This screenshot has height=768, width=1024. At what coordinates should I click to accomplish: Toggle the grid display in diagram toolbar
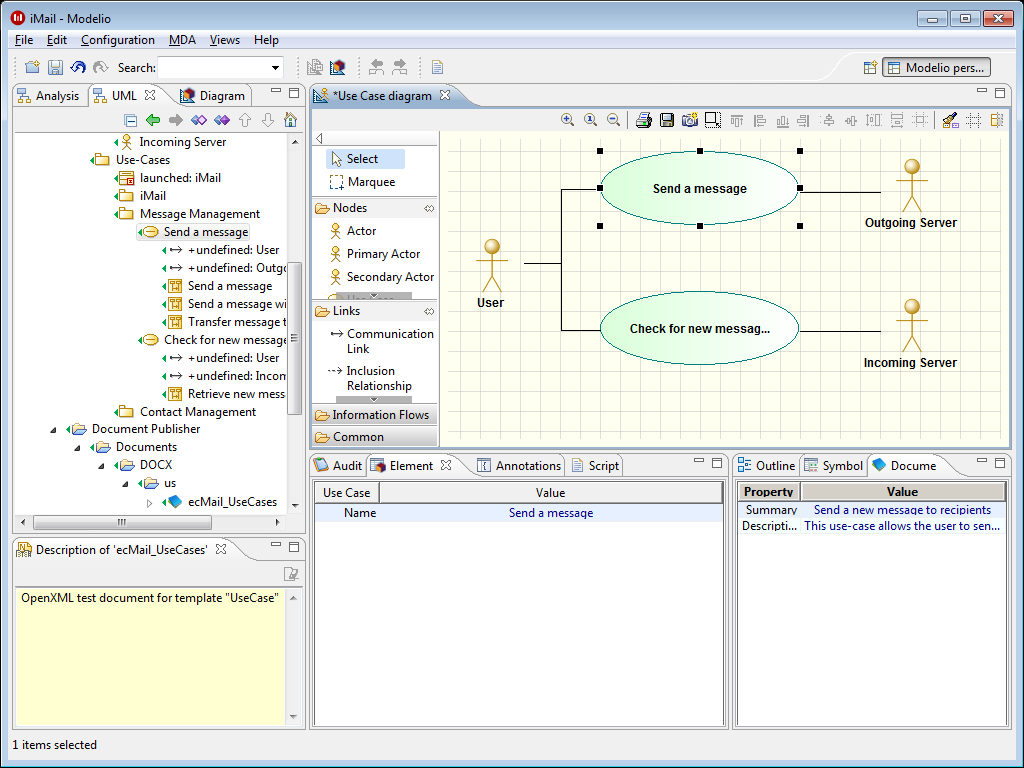[974, 120]
